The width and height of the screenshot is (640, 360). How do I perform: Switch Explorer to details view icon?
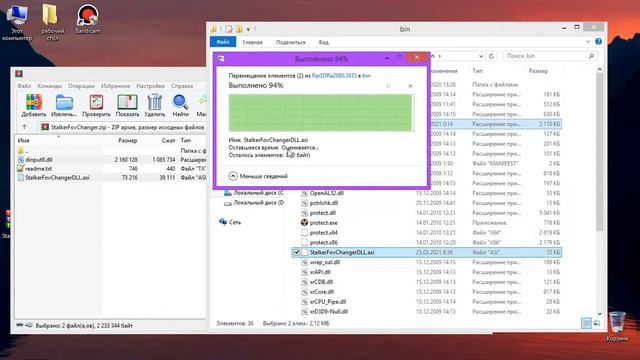(586, 324)
